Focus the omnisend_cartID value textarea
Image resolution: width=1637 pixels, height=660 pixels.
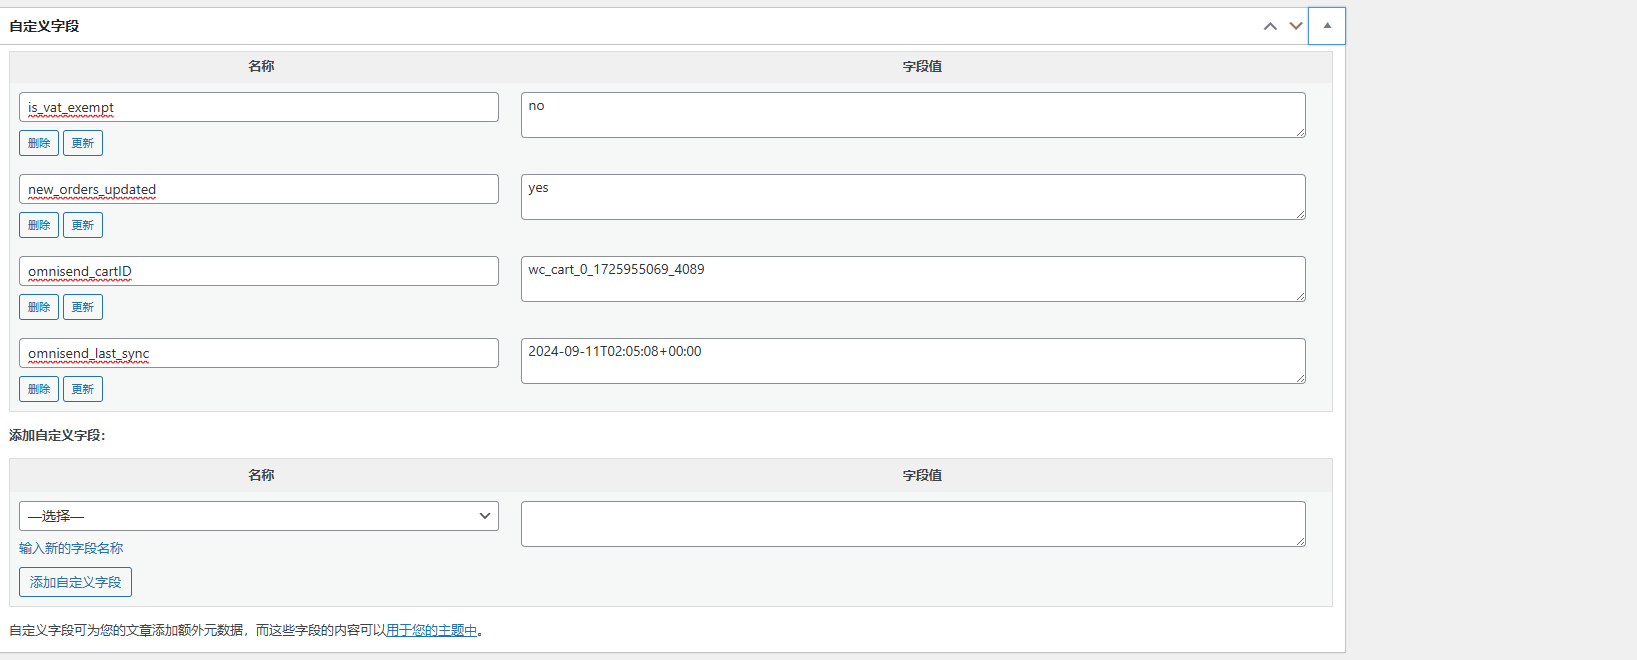coord(913,279)
